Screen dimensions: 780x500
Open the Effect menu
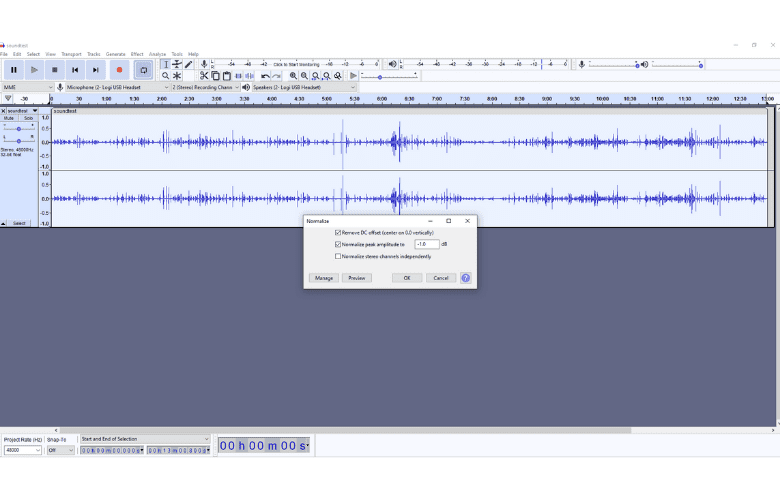pos(137,54)
